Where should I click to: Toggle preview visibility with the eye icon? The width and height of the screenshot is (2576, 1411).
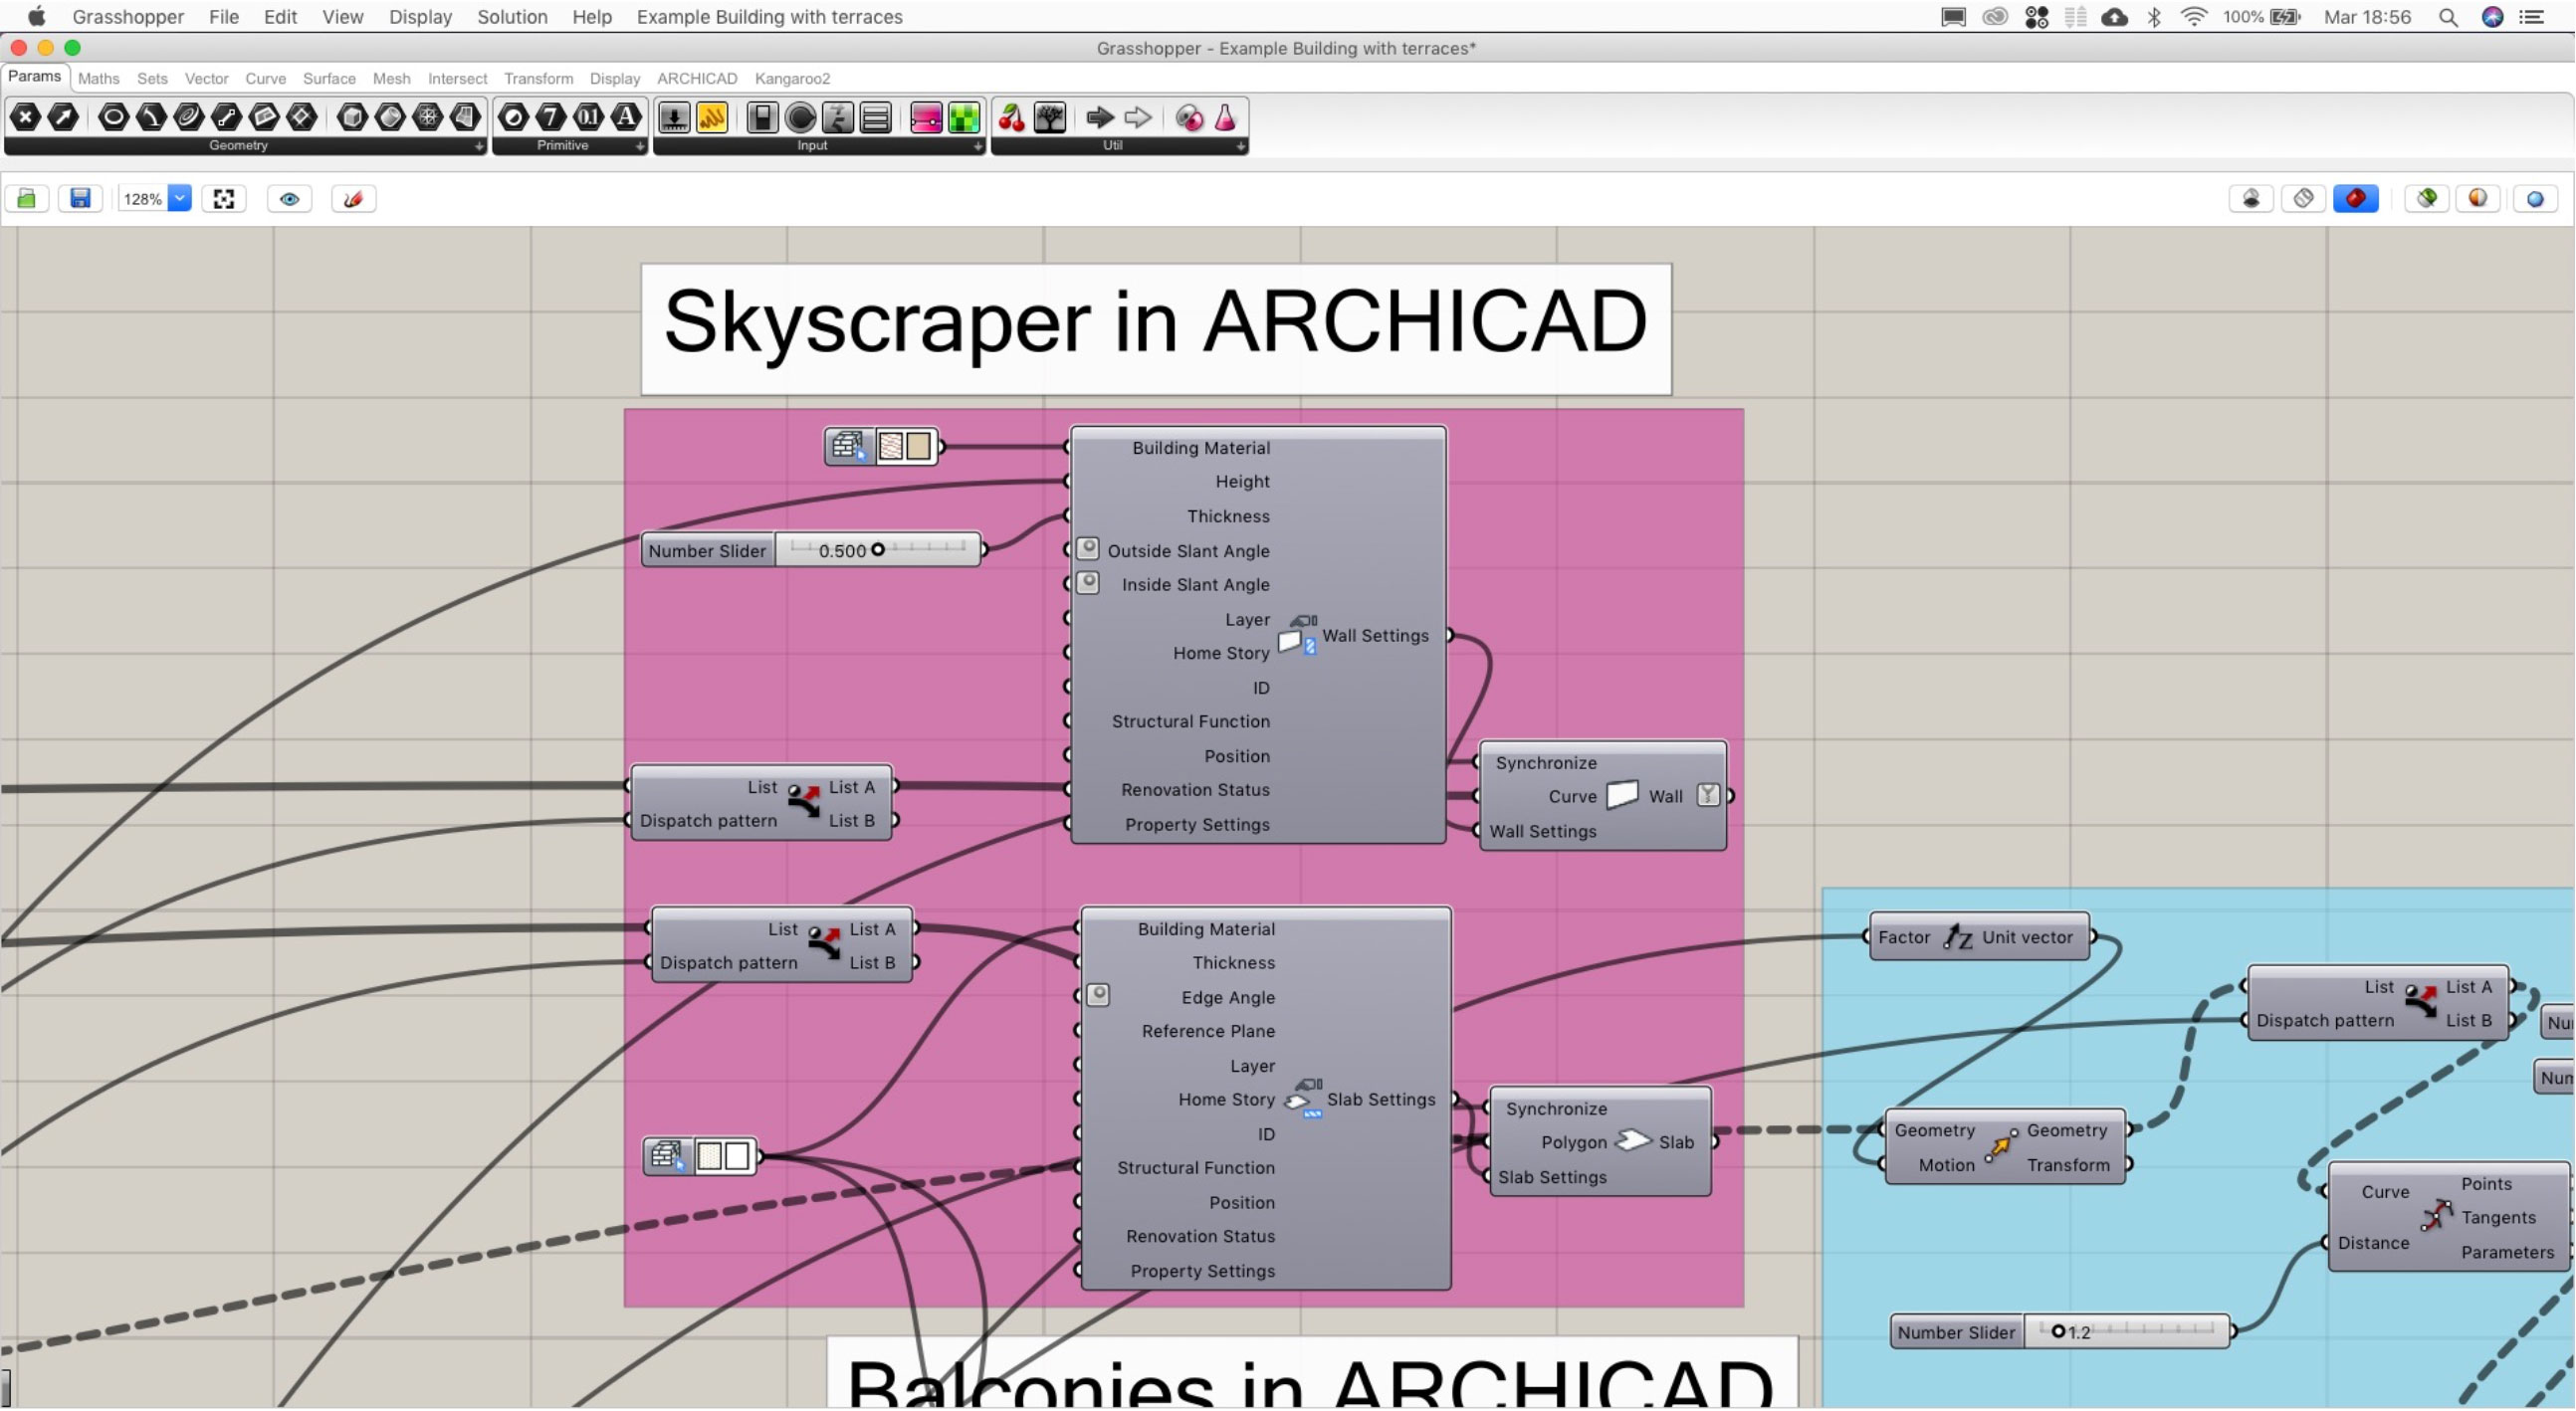(x=290, y=198)
